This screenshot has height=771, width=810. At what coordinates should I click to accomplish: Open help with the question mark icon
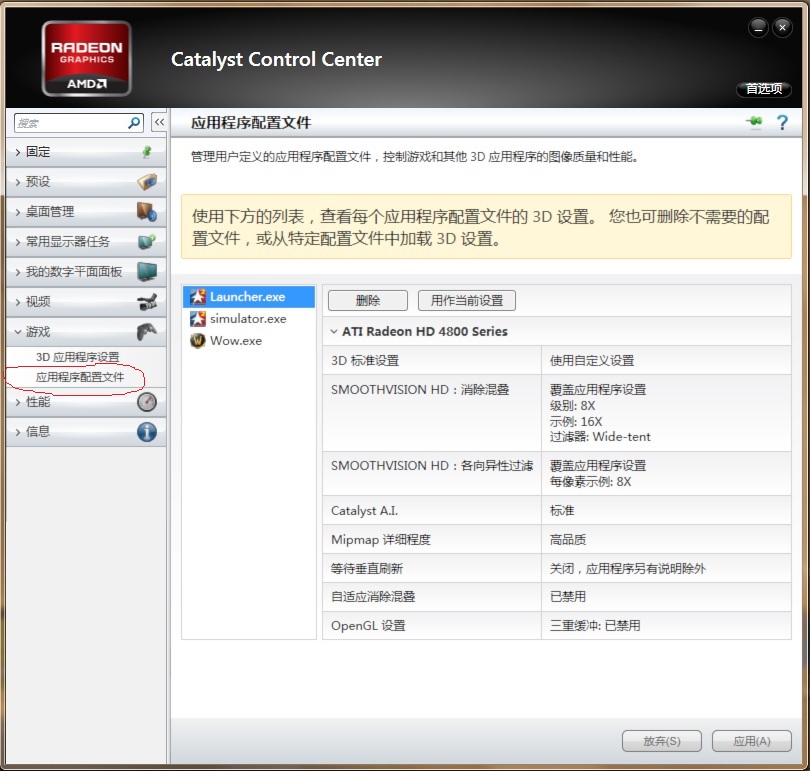[782, 122]
